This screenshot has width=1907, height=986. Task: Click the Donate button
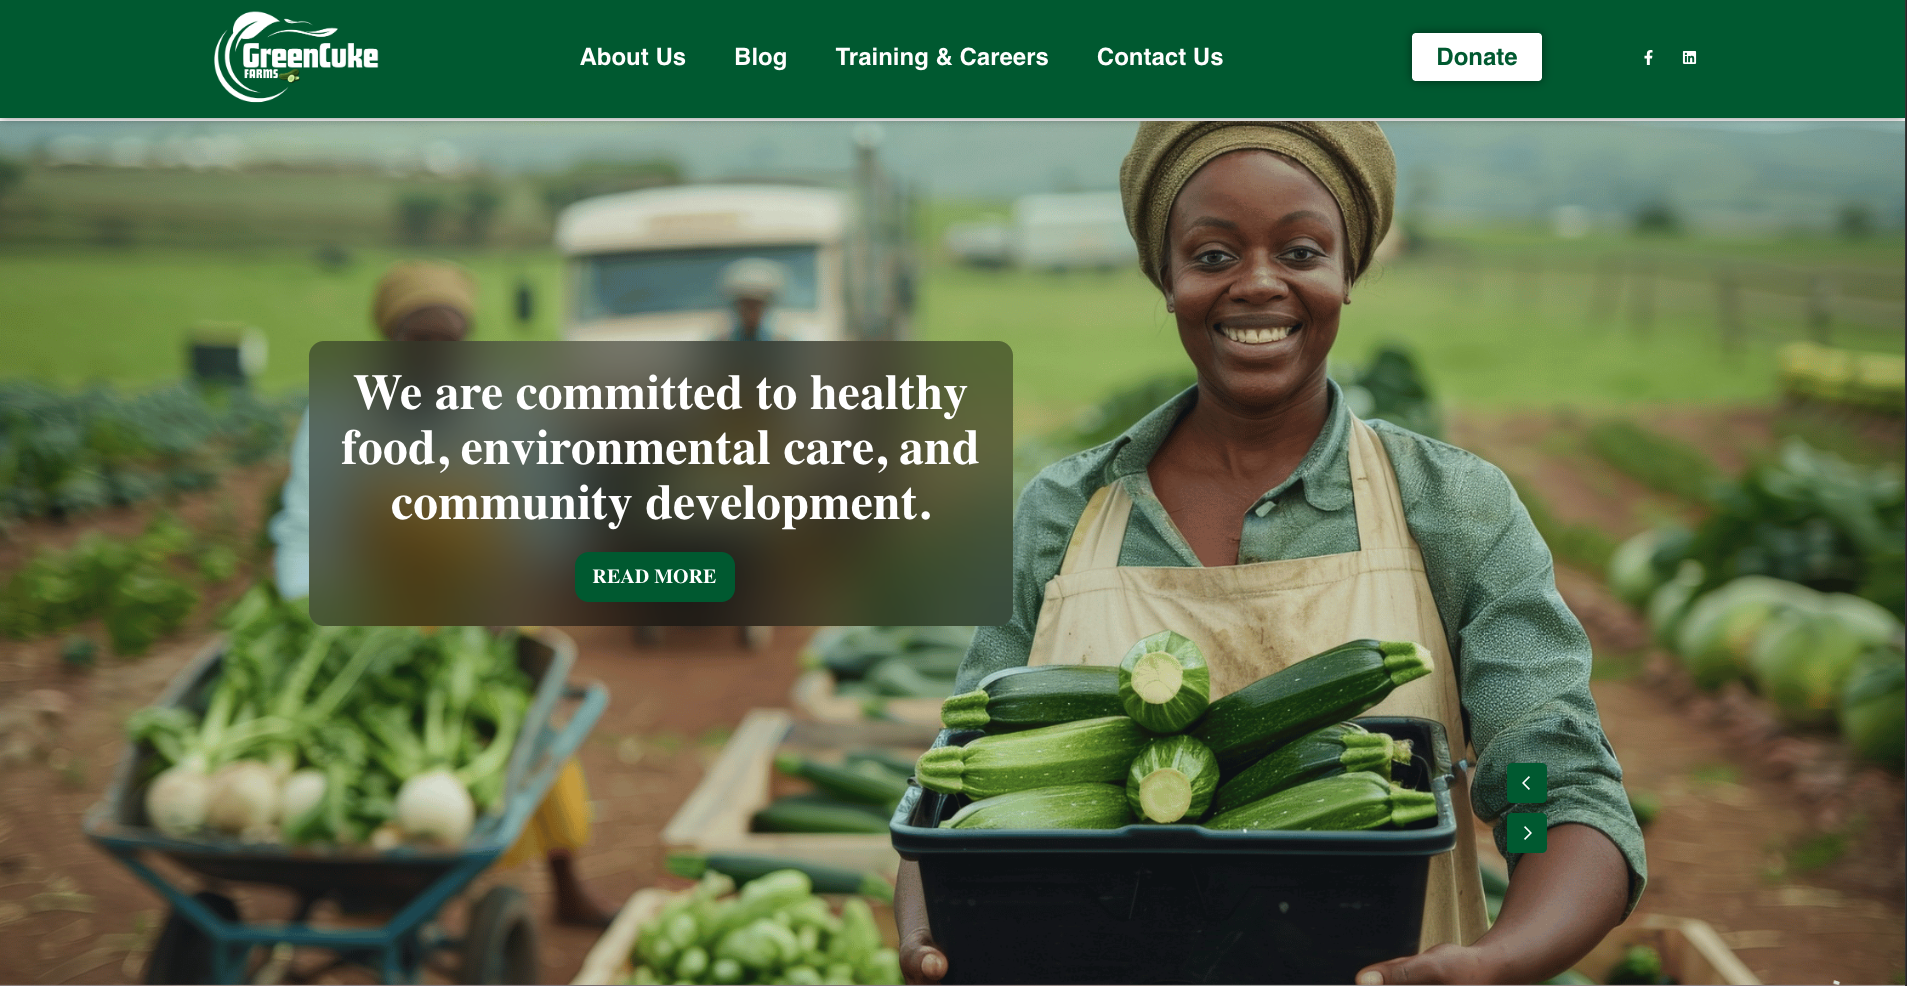[1476, 57]
